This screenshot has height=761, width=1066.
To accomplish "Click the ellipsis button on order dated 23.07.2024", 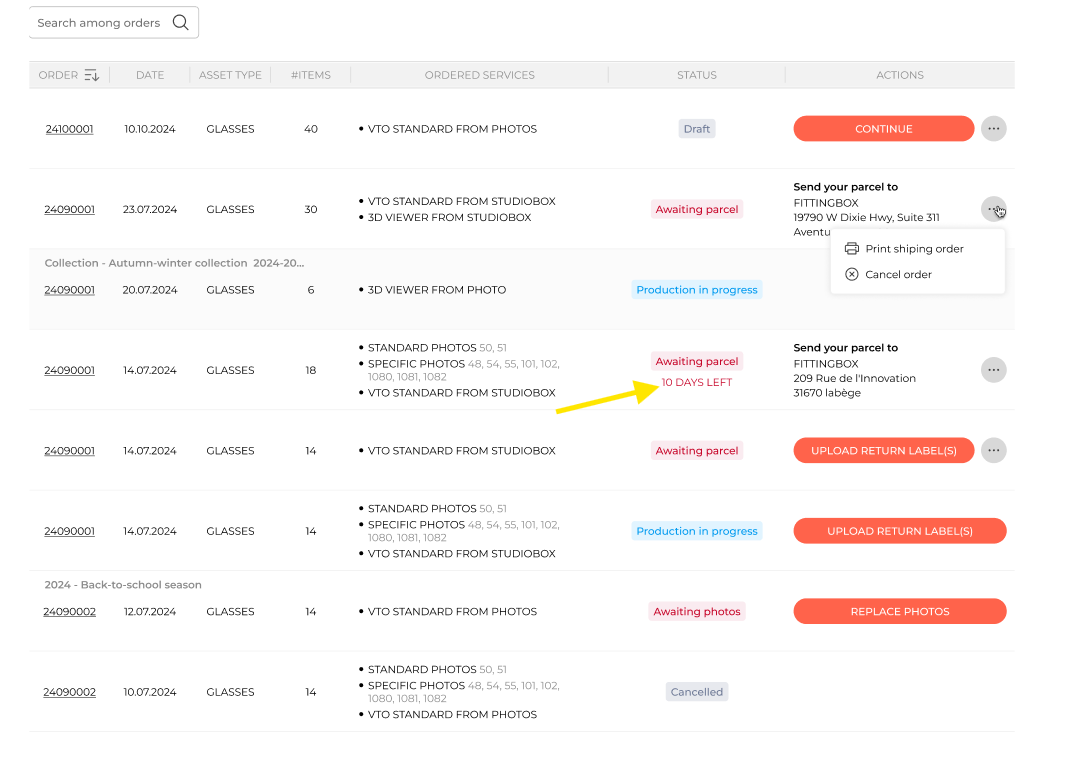I will click(x=993, y=209).
